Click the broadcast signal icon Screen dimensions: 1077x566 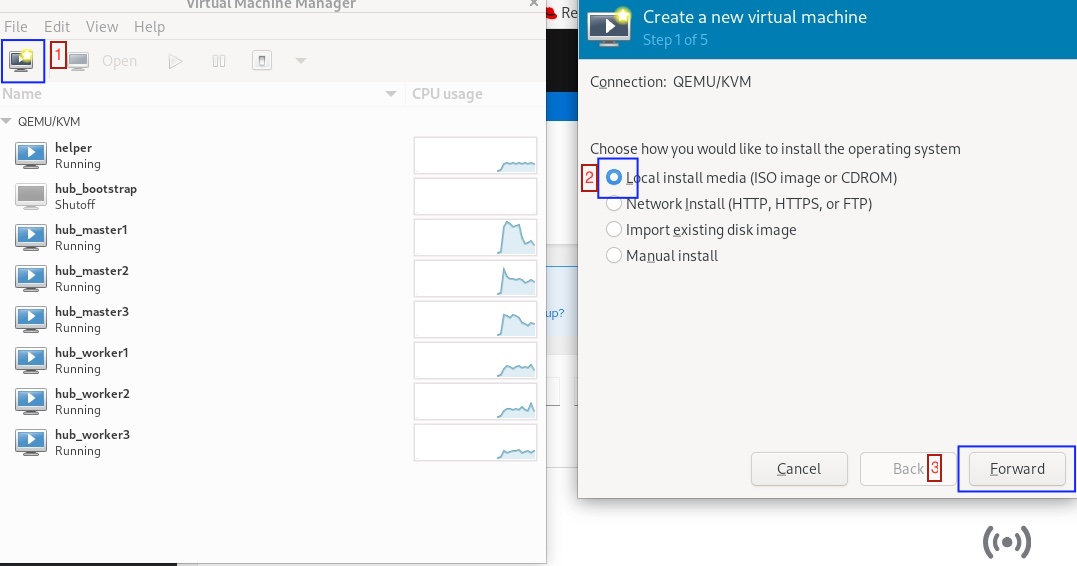coord(1007,543)
